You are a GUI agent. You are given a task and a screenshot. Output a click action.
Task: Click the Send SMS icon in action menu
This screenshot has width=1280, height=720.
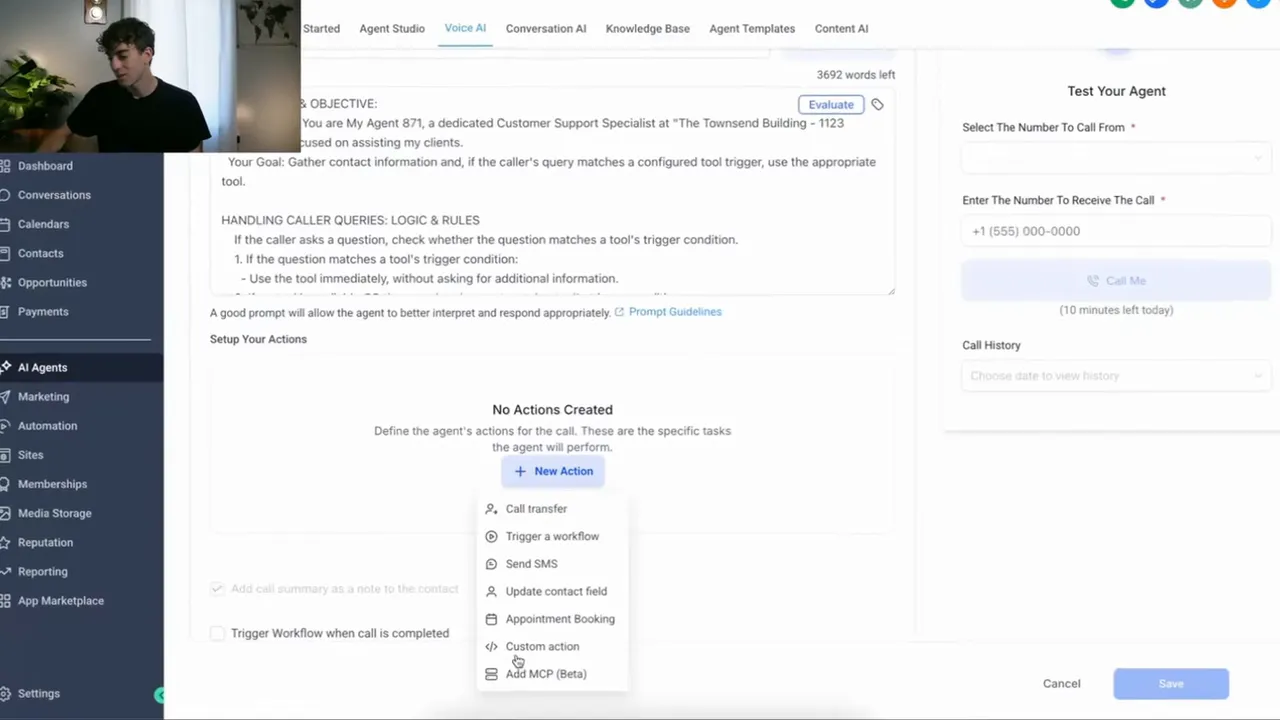click(x=491, y=563)
